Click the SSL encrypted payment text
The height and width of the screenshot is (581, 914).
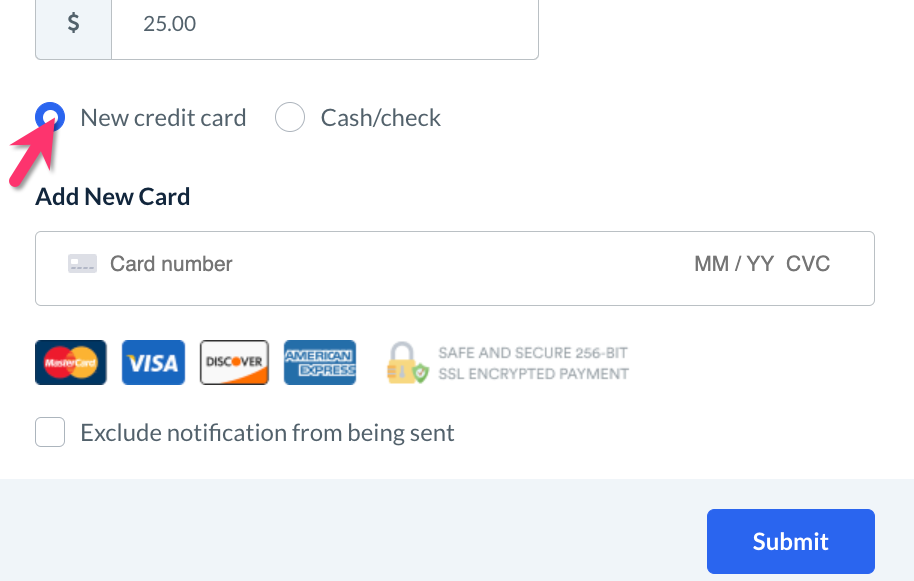click(x=533, y=363)
